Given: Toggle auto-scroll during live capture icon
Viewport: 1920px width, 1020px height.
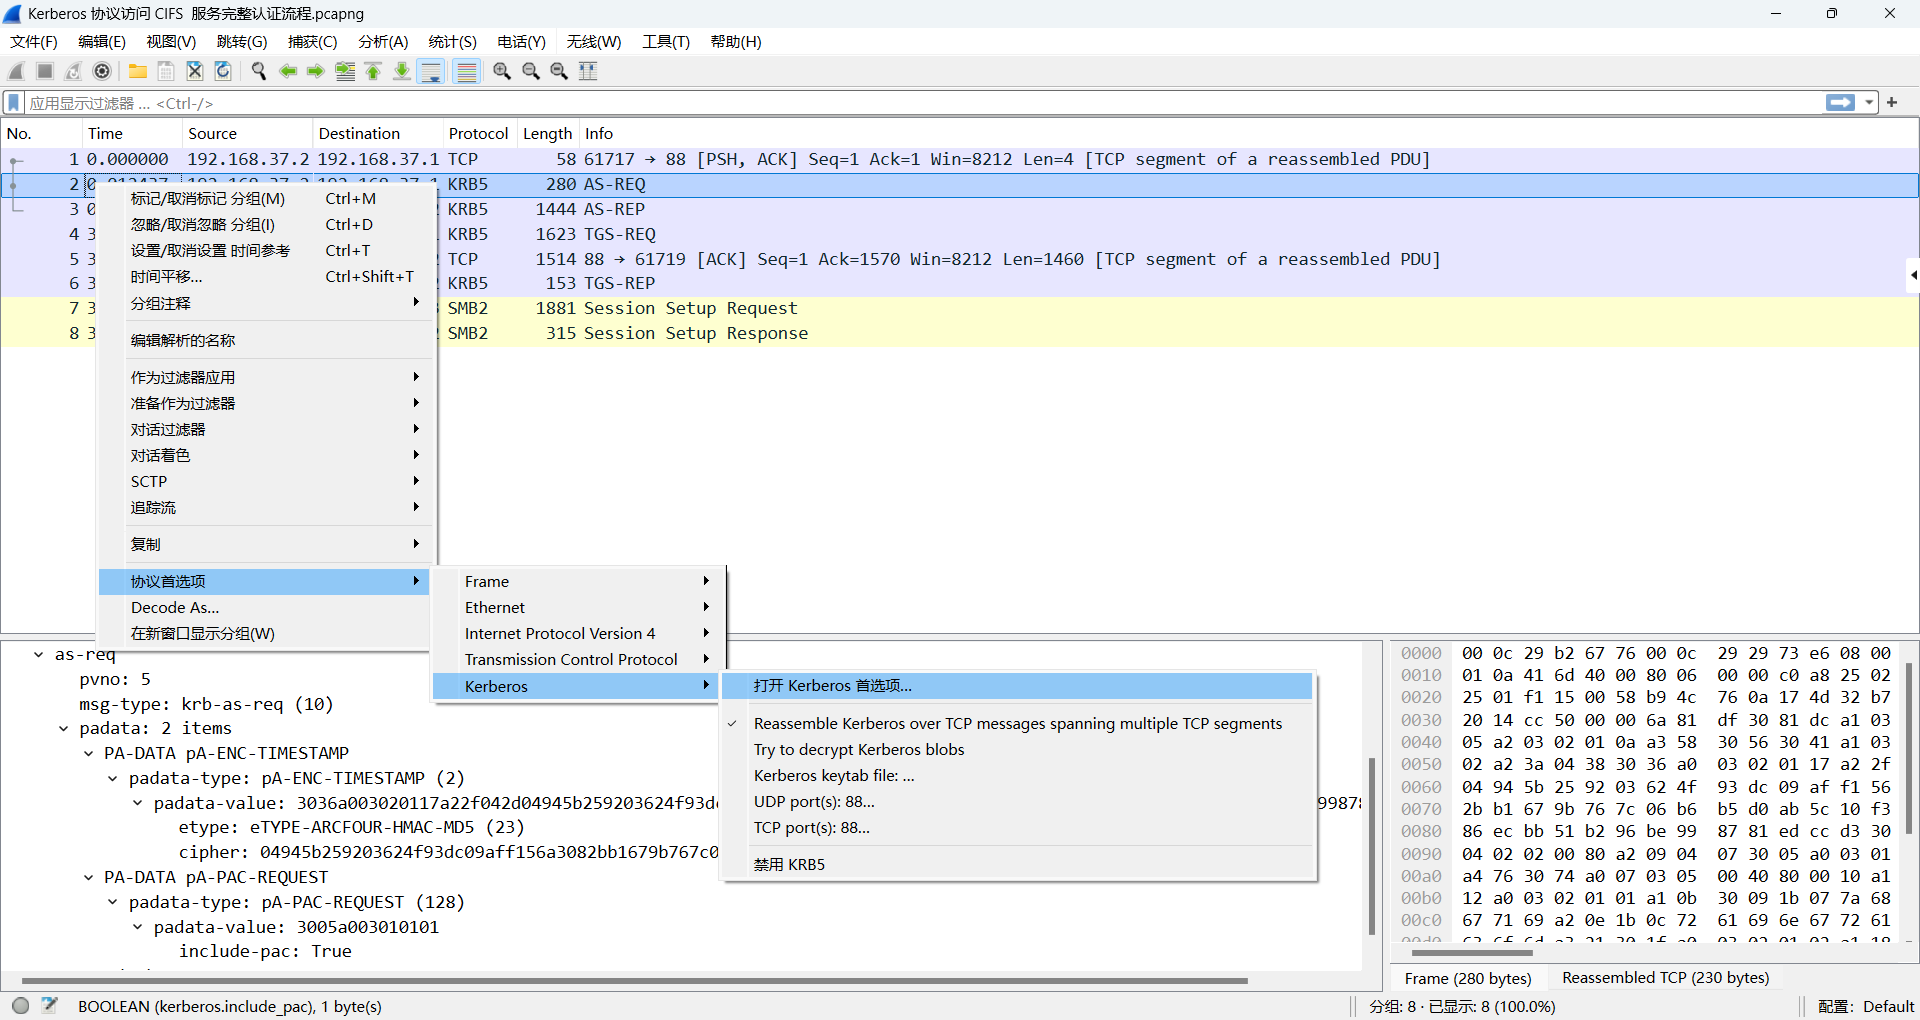Looking at the screenshot, I should 431,71.
